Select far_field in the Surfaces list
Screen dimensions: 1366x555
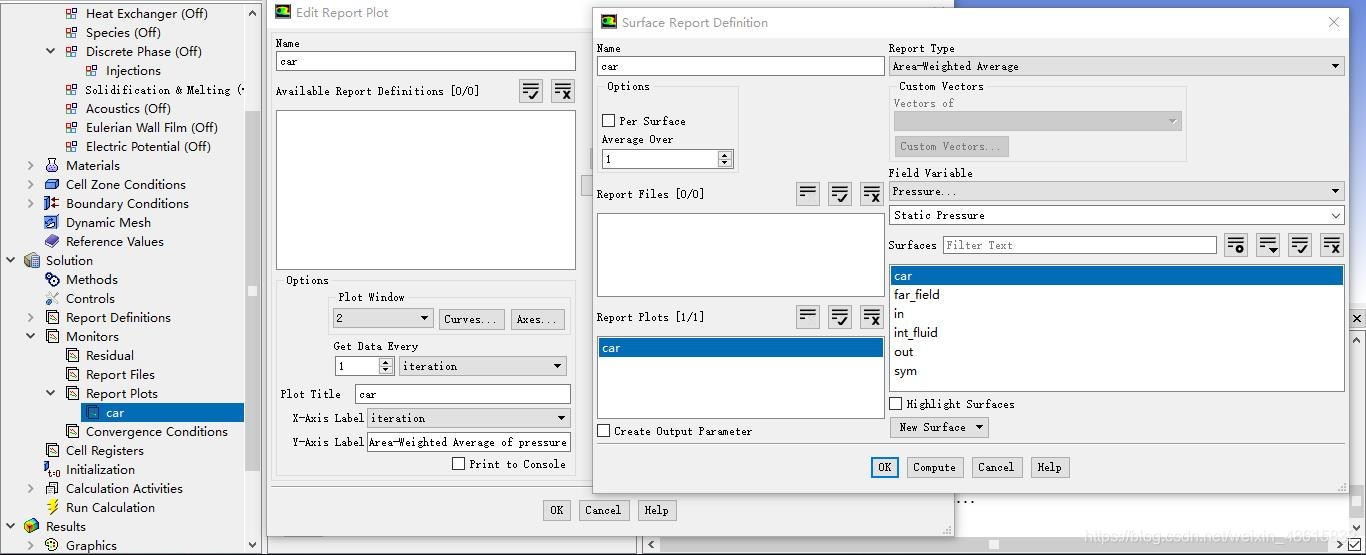pyautogui.click(x=916, y=295)
